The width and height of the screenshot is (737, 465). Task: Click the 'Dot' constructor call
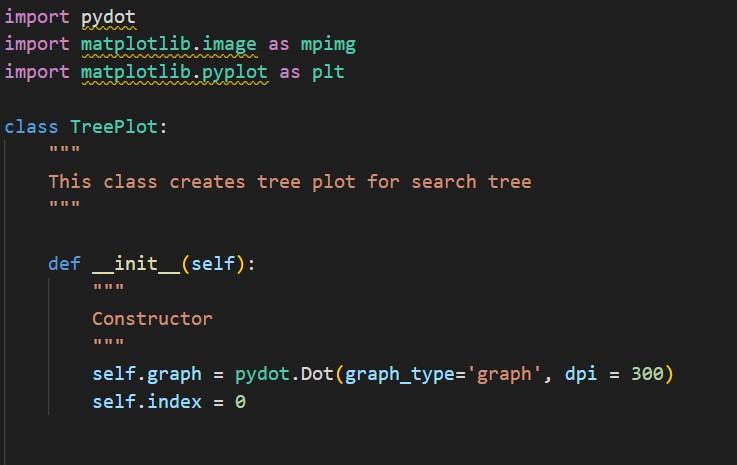[x=317, y=374]
